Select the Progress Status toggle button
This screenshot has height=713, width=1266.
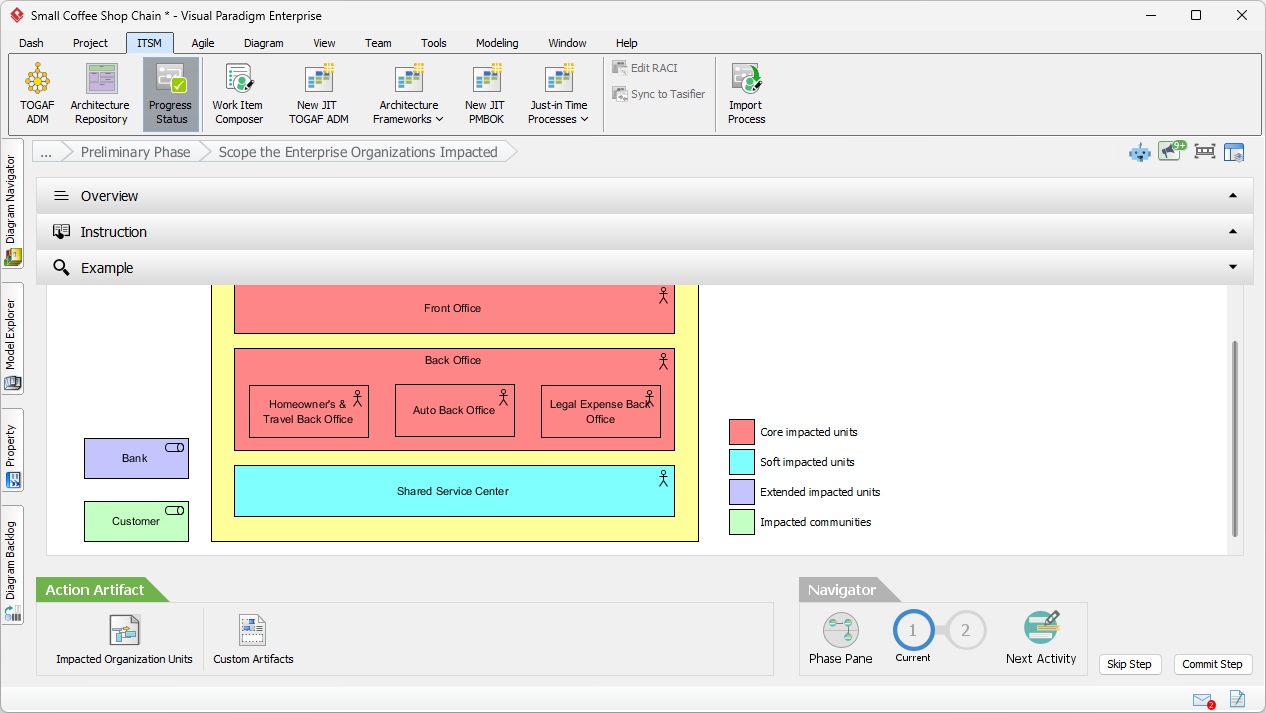170,93
